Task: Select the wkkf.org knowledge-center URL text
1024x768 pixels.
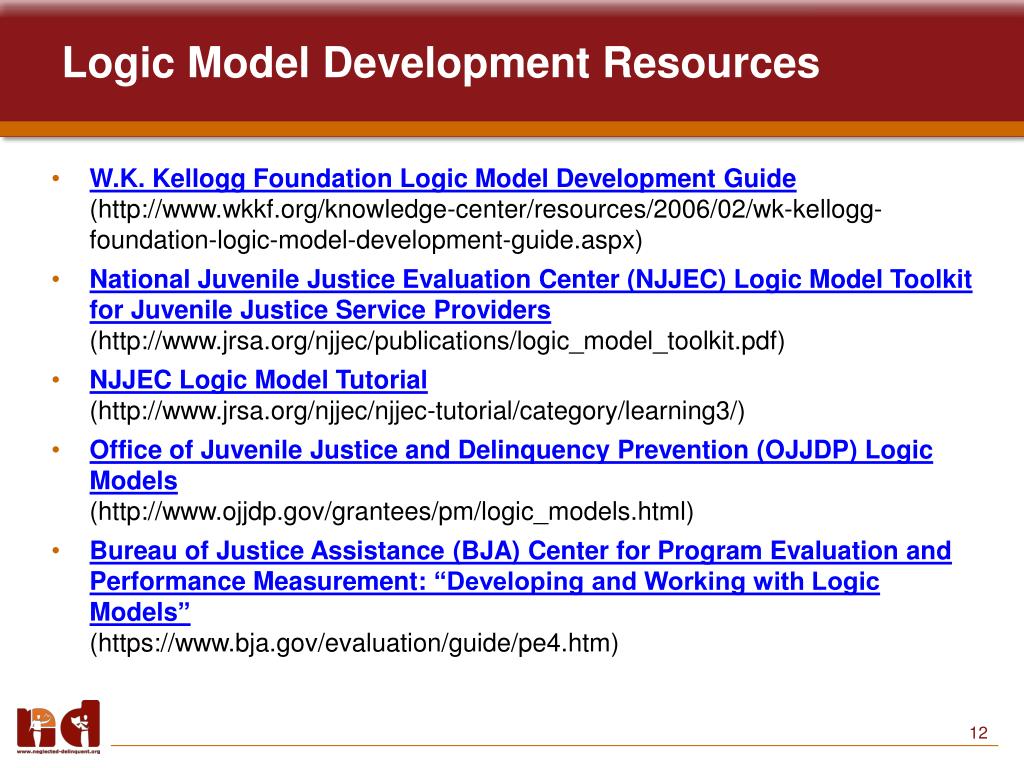Action: coord(485,225)
